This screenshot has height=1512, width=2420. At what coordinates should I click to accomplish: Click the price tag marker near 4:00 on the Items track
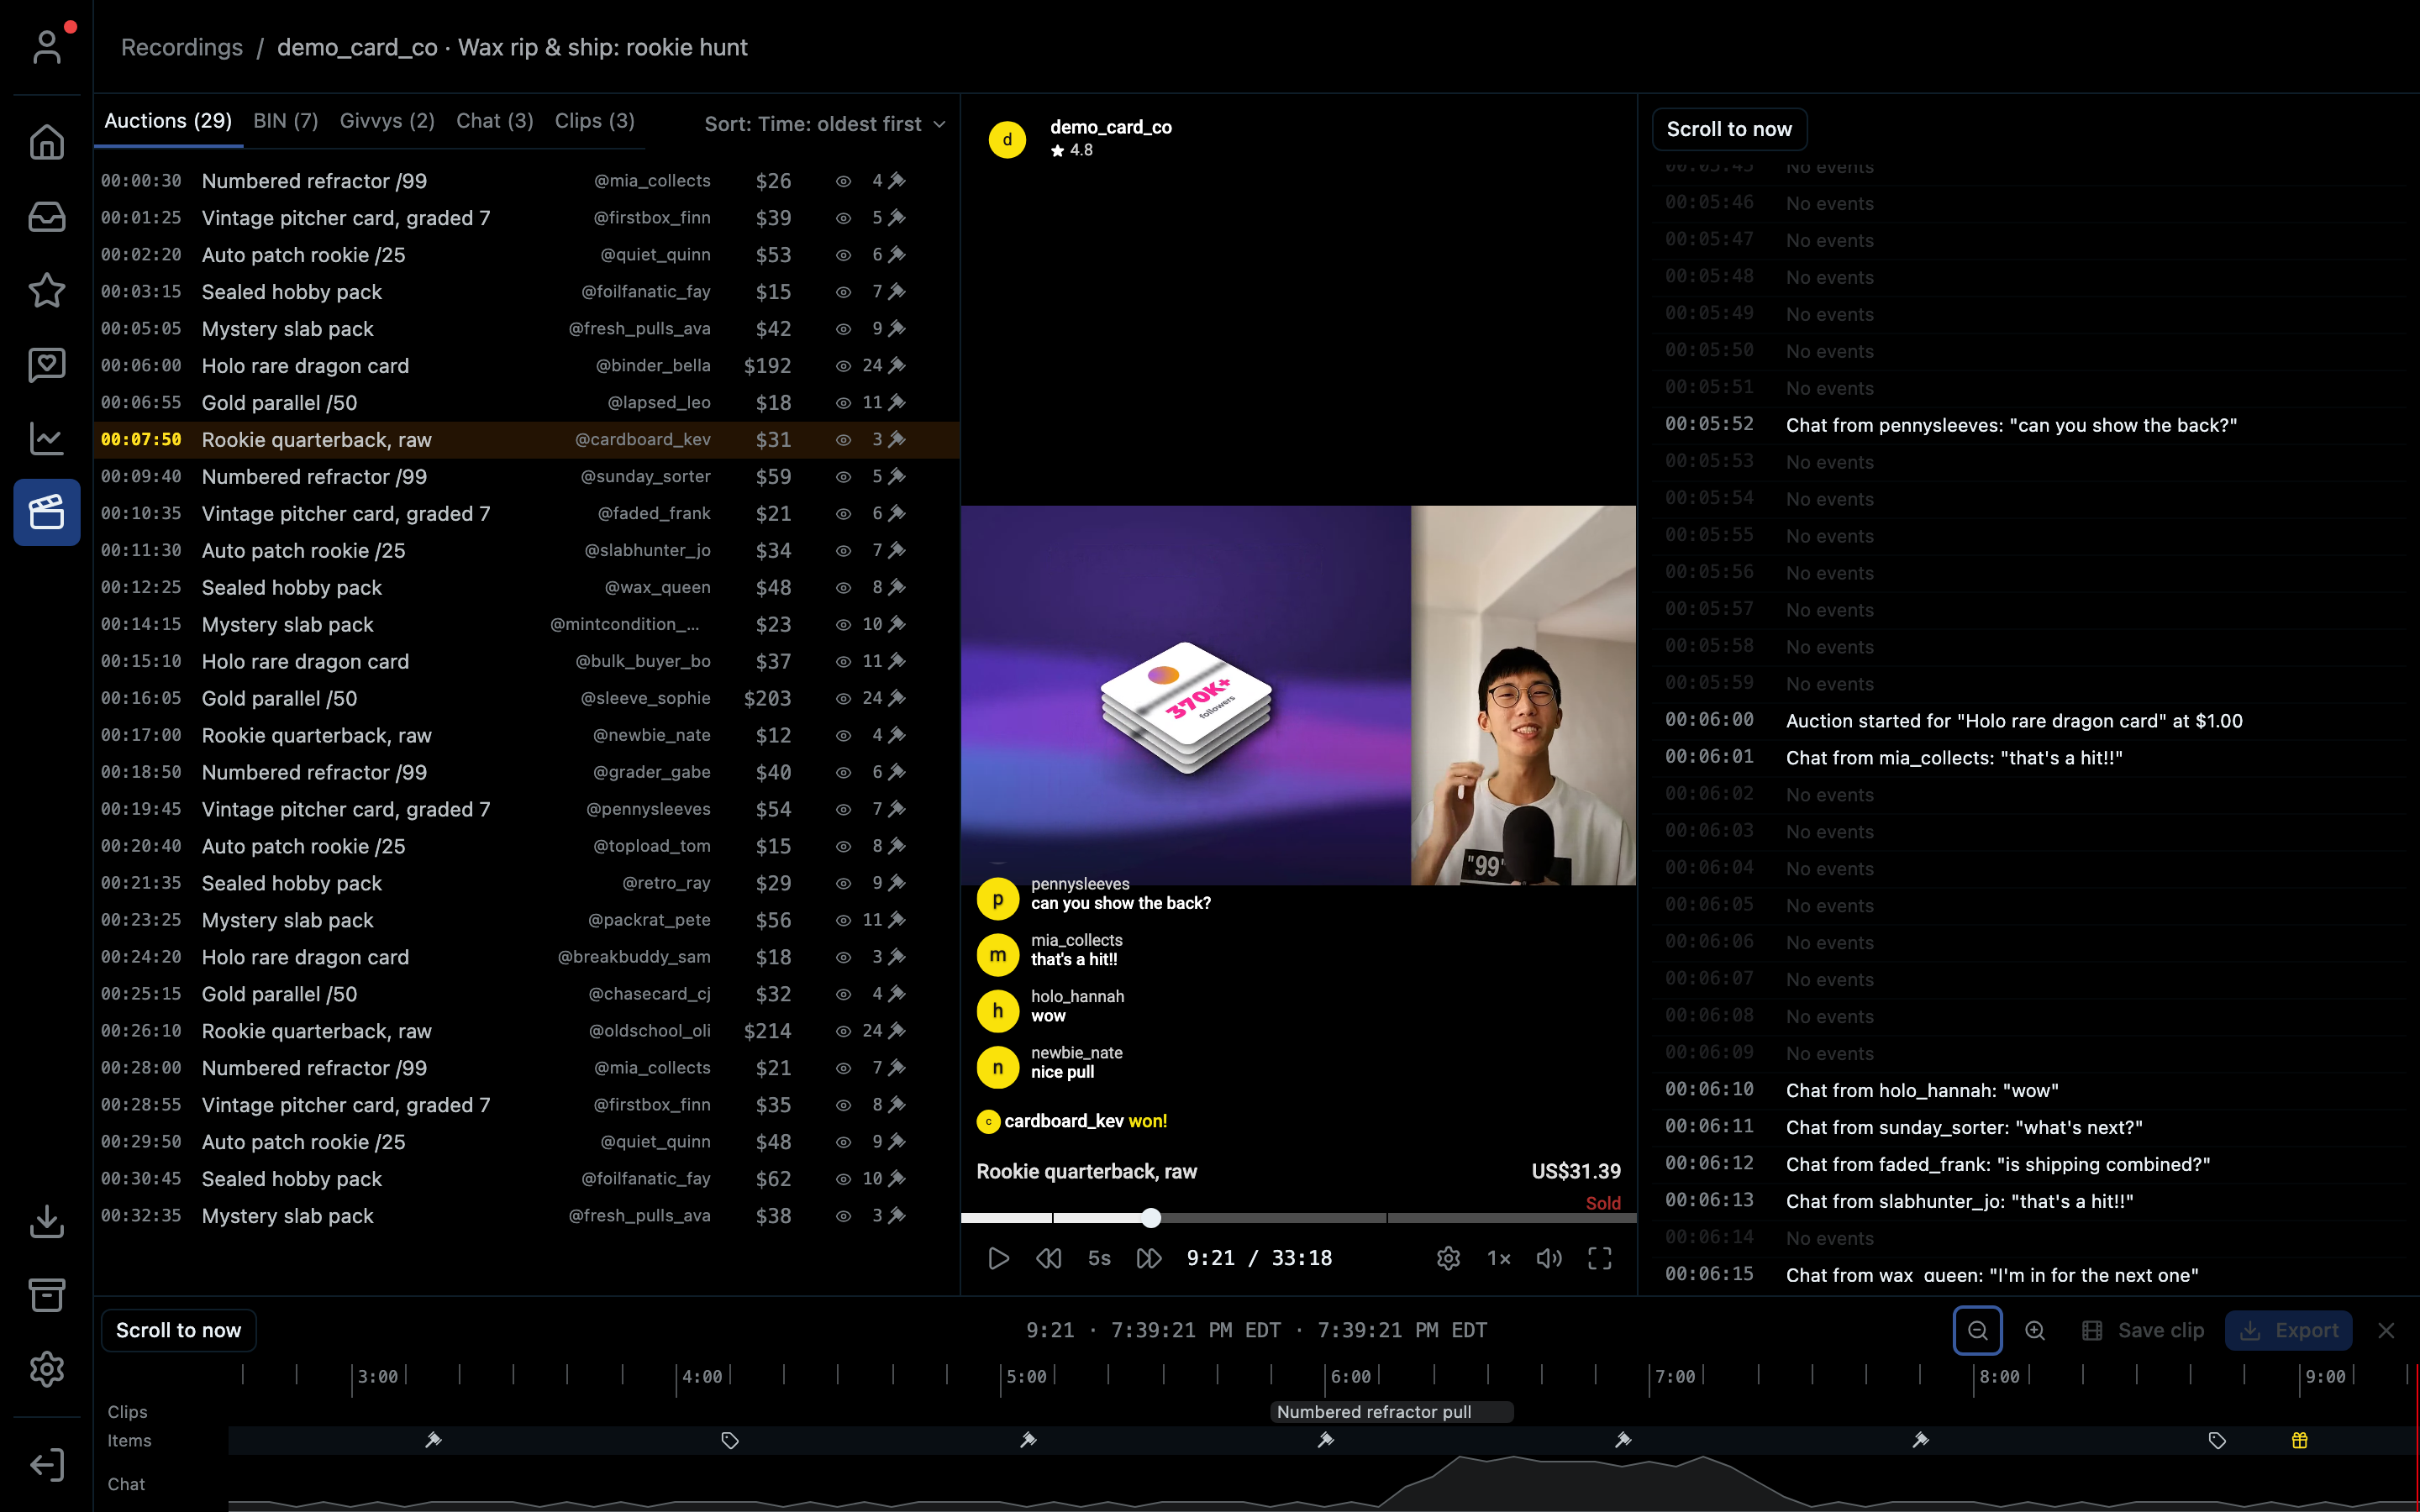click(730, 1440)
